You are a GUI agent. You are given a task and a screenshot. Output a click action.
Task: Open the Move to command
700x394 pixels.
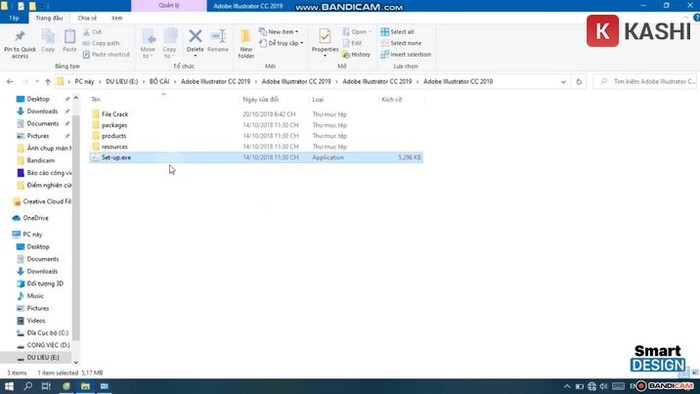[148, 43]
